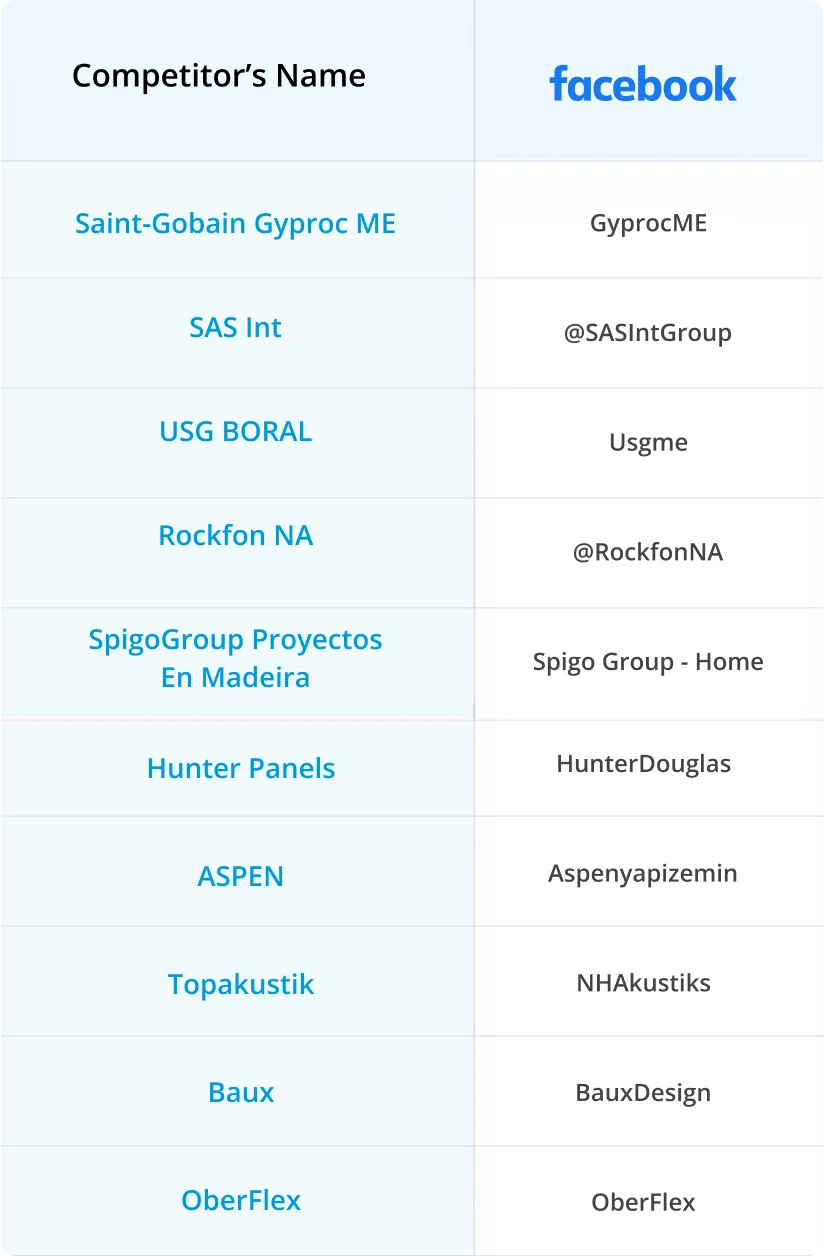The image size is (824, 1256).
Task: Click the @RockfonNA Facebook handle
Action: tap(648, 552)
